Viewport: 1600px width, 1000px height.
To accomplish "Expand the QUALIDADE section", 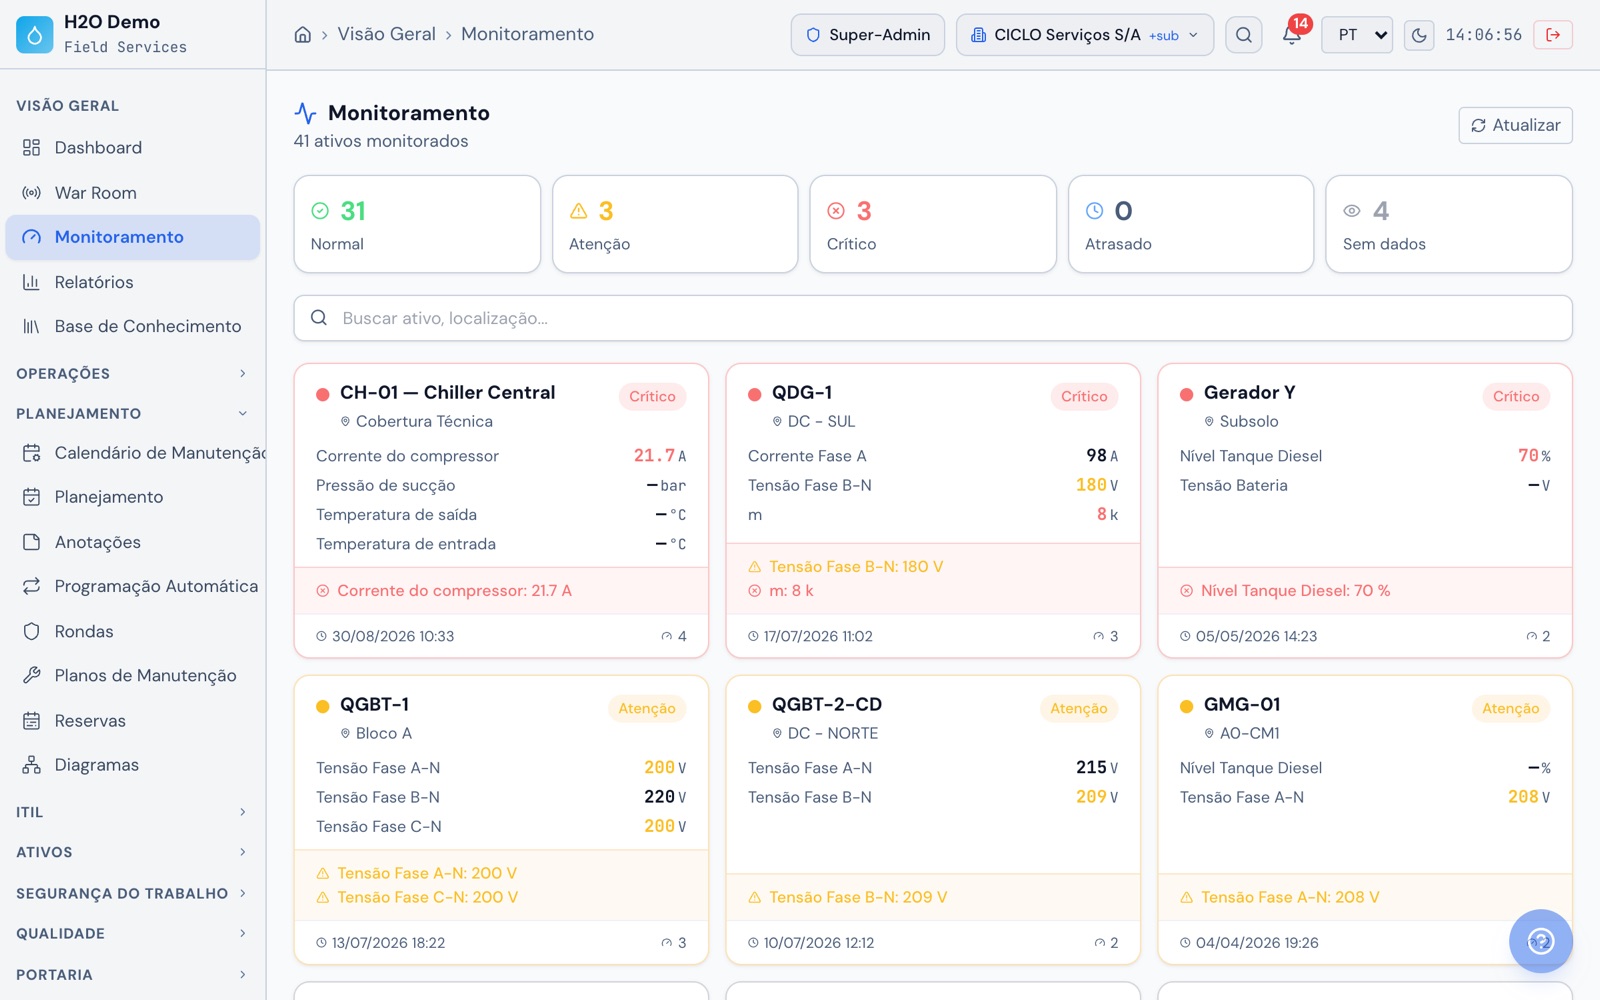I will [x=133, y=933].
